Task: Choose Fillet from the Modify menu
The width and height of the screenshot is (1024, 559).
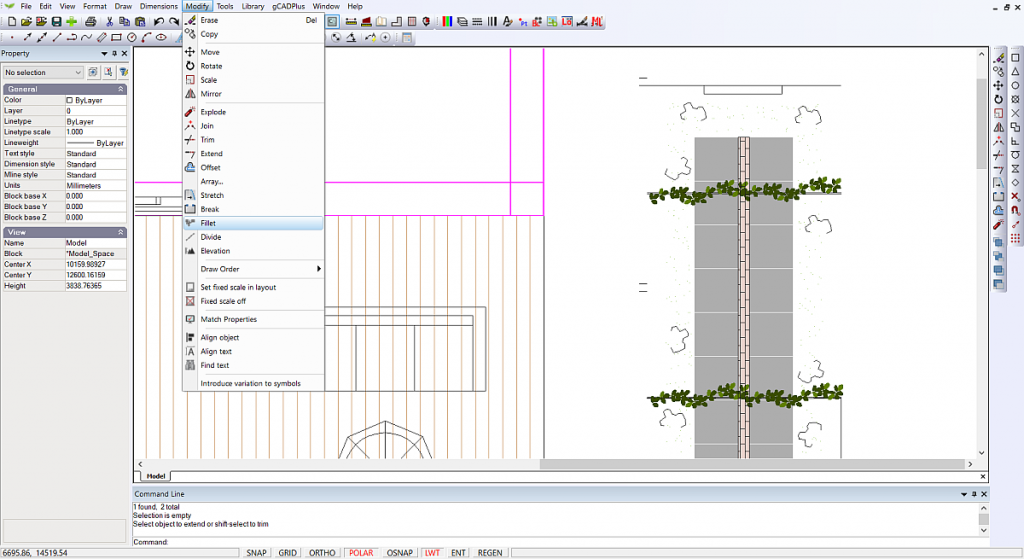Action: 253,223
